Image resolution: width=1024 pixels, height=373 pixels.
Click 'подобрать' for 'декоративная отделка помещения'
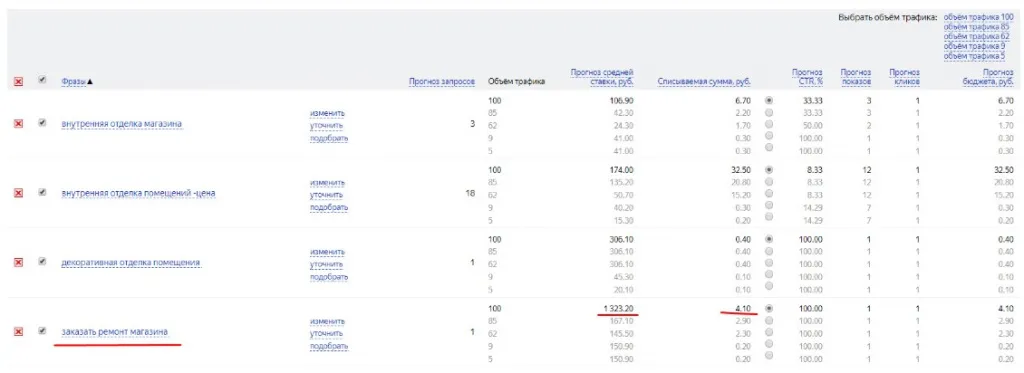click(329, 277)
